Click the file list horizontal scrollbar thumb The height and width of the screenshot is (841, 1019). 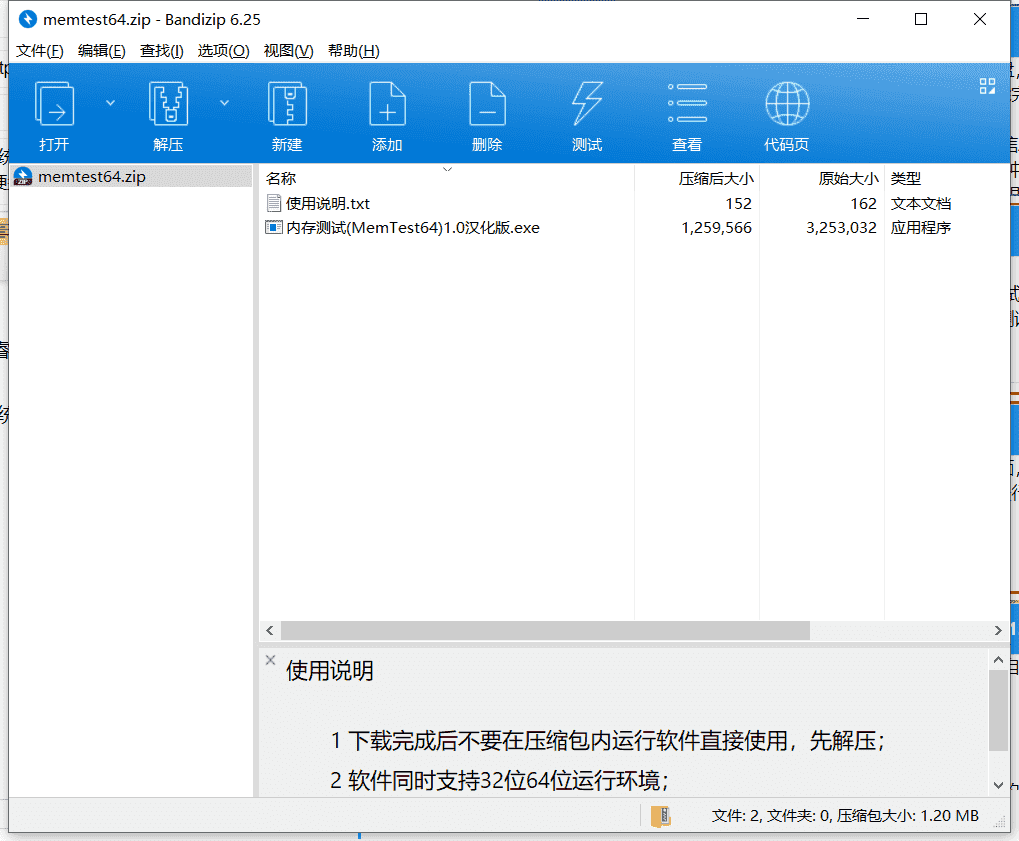point(545,630)
